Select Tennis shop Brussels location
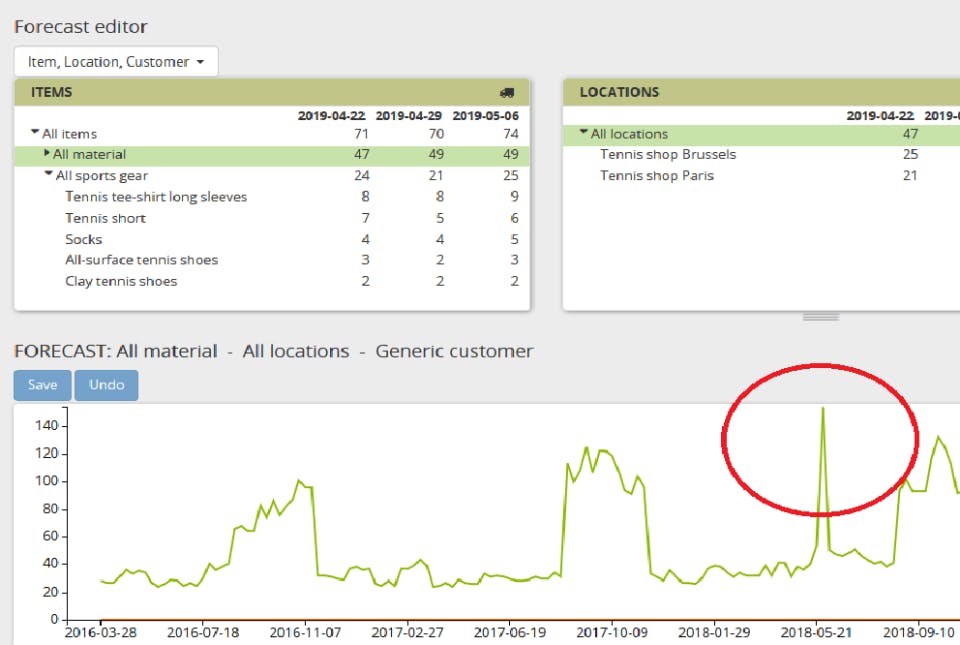The height and width of the screenshot is (645, 960). click(668, 154)
